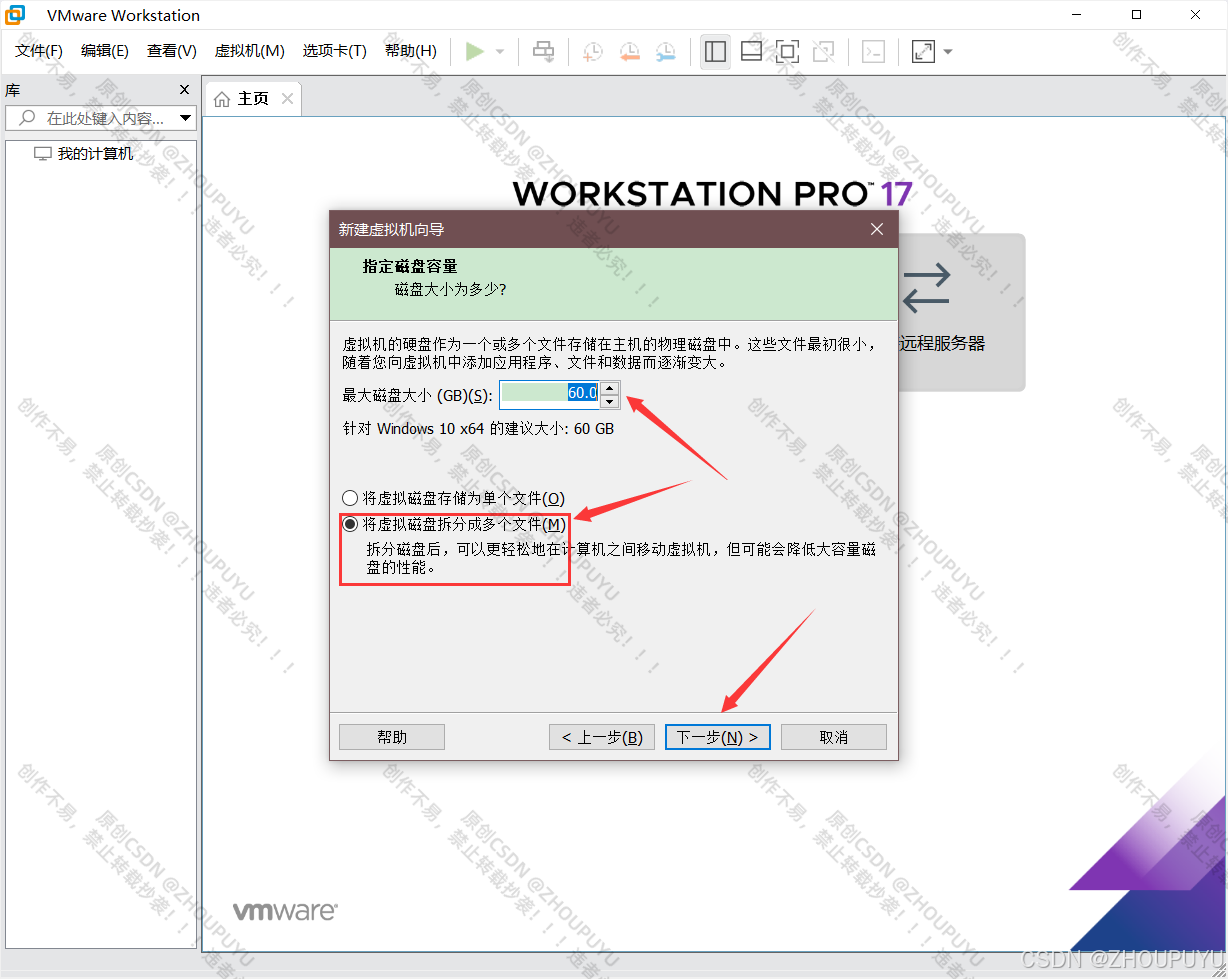Open the 文件(F) menu
The width and height of the screenshot is (1228, 979).
pyautogui.click(x=39, y=51)
